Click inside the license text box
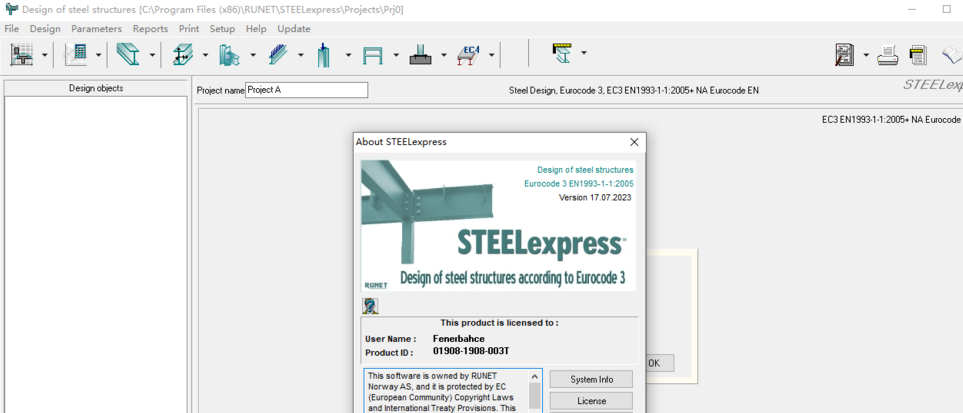 [x=446, y=391]
